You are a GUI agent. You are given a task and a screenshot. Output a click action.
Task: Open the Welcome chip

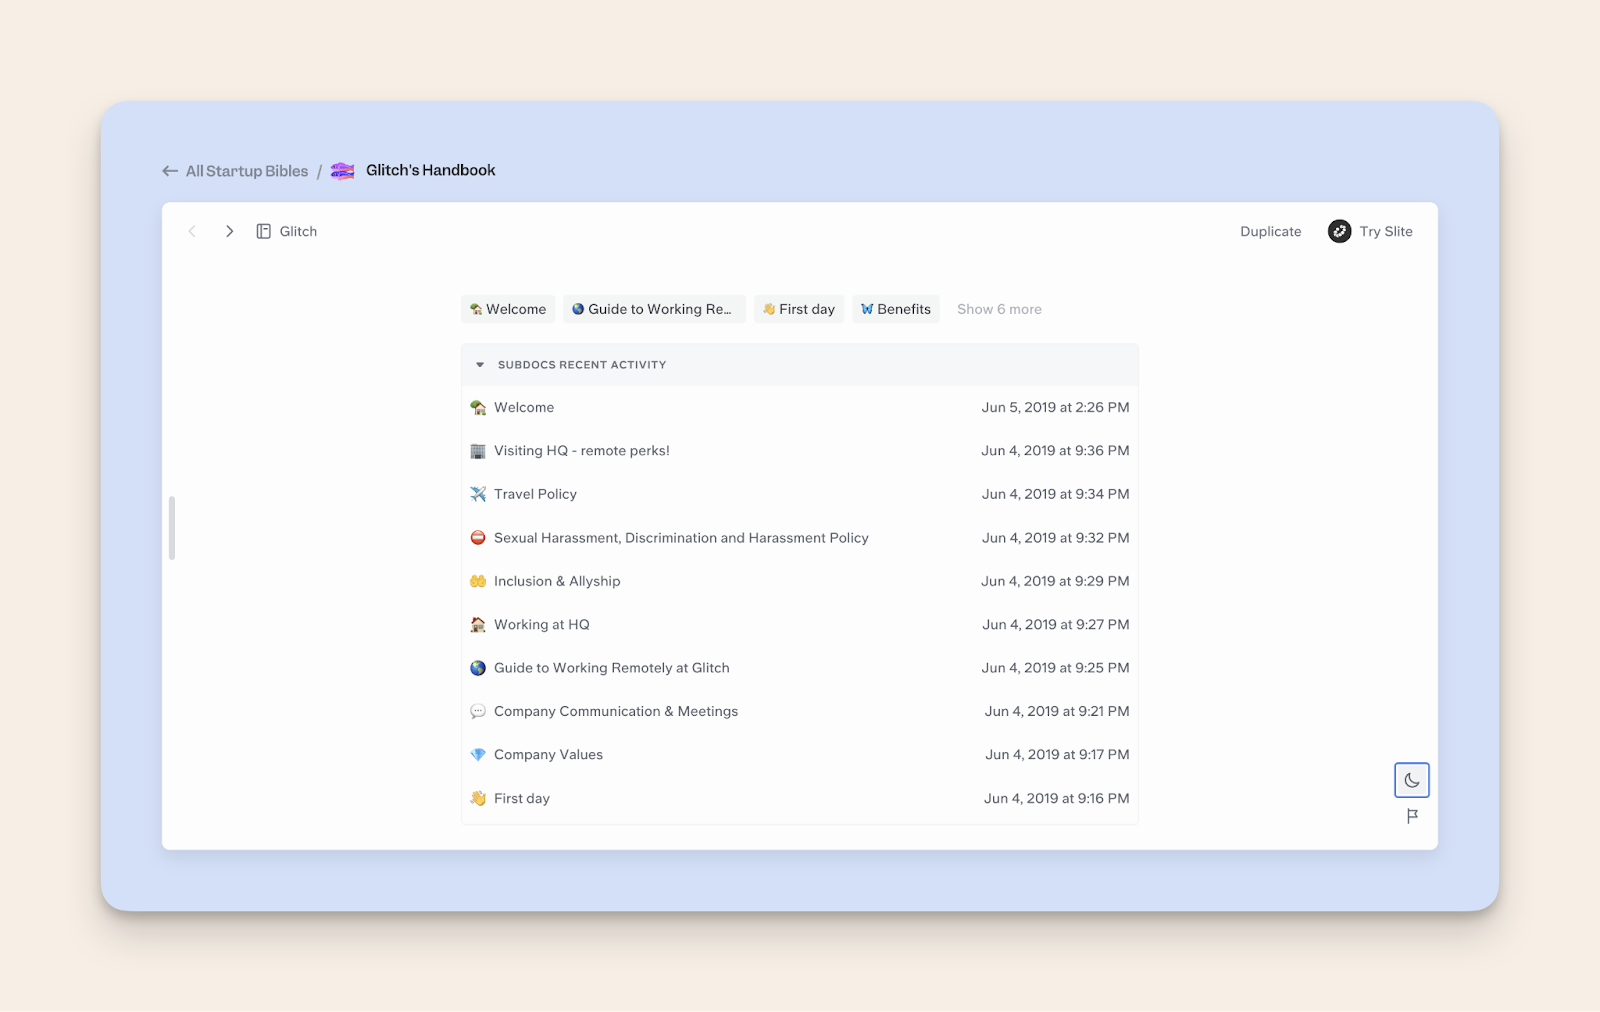508,309
